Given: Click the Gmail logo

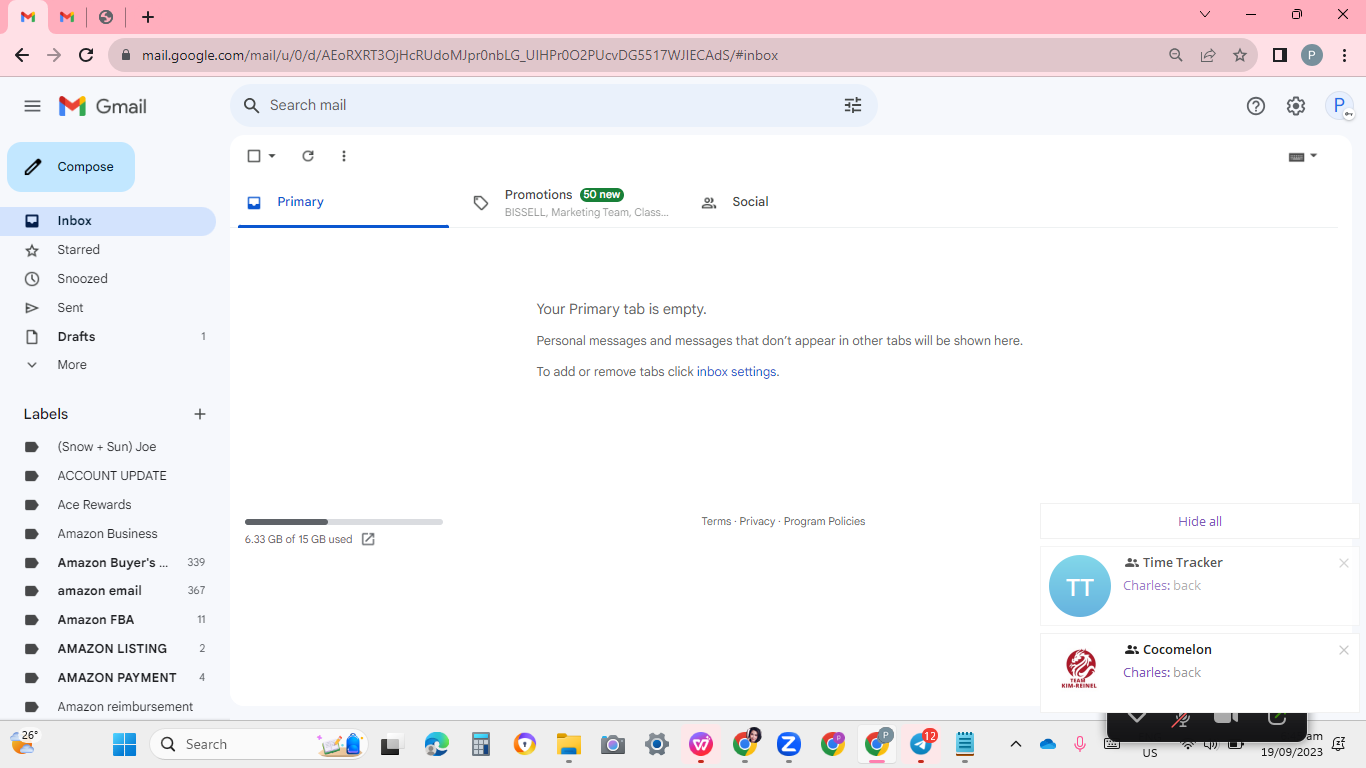Looking at the screenshot, I should pos(103,106).
